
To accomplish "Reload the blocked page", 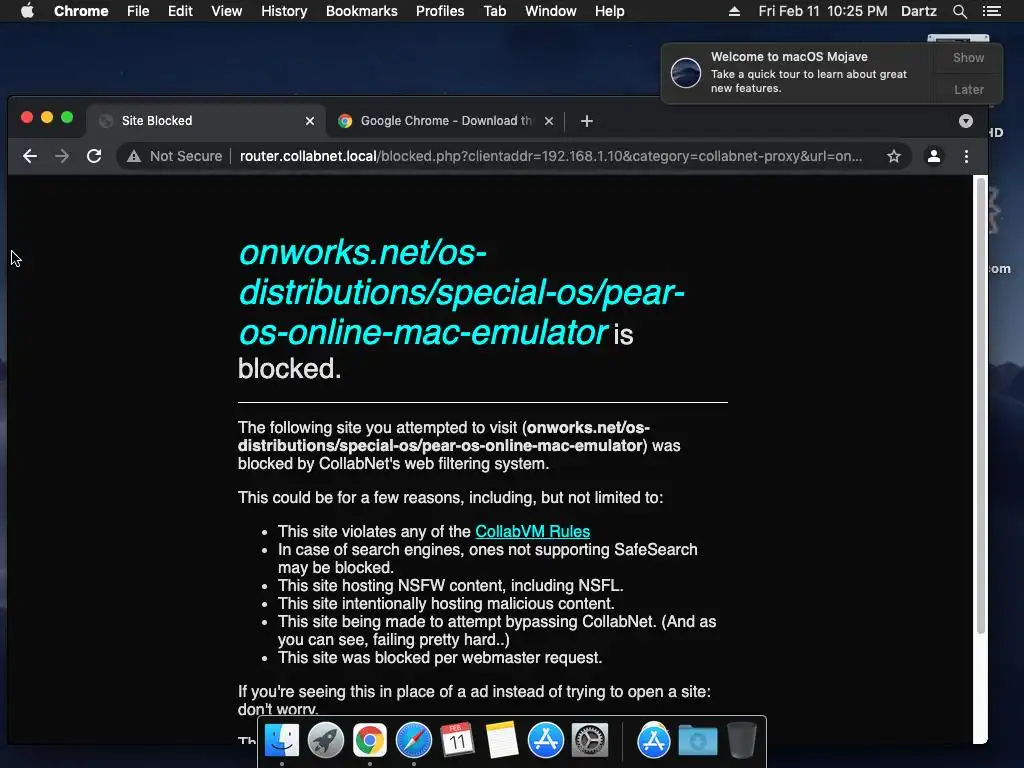I will [94, 156].
